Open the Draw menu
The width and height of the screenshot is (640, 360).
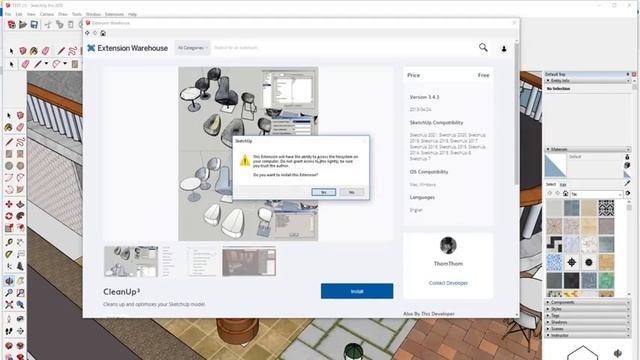tap(62, 14)
